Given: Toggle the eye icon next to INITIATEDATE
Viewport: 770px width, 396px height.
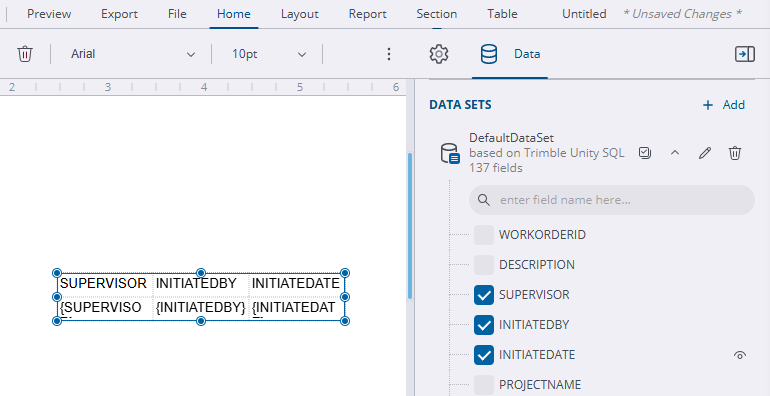Looking at the screenshot, I should coord(740,355).
